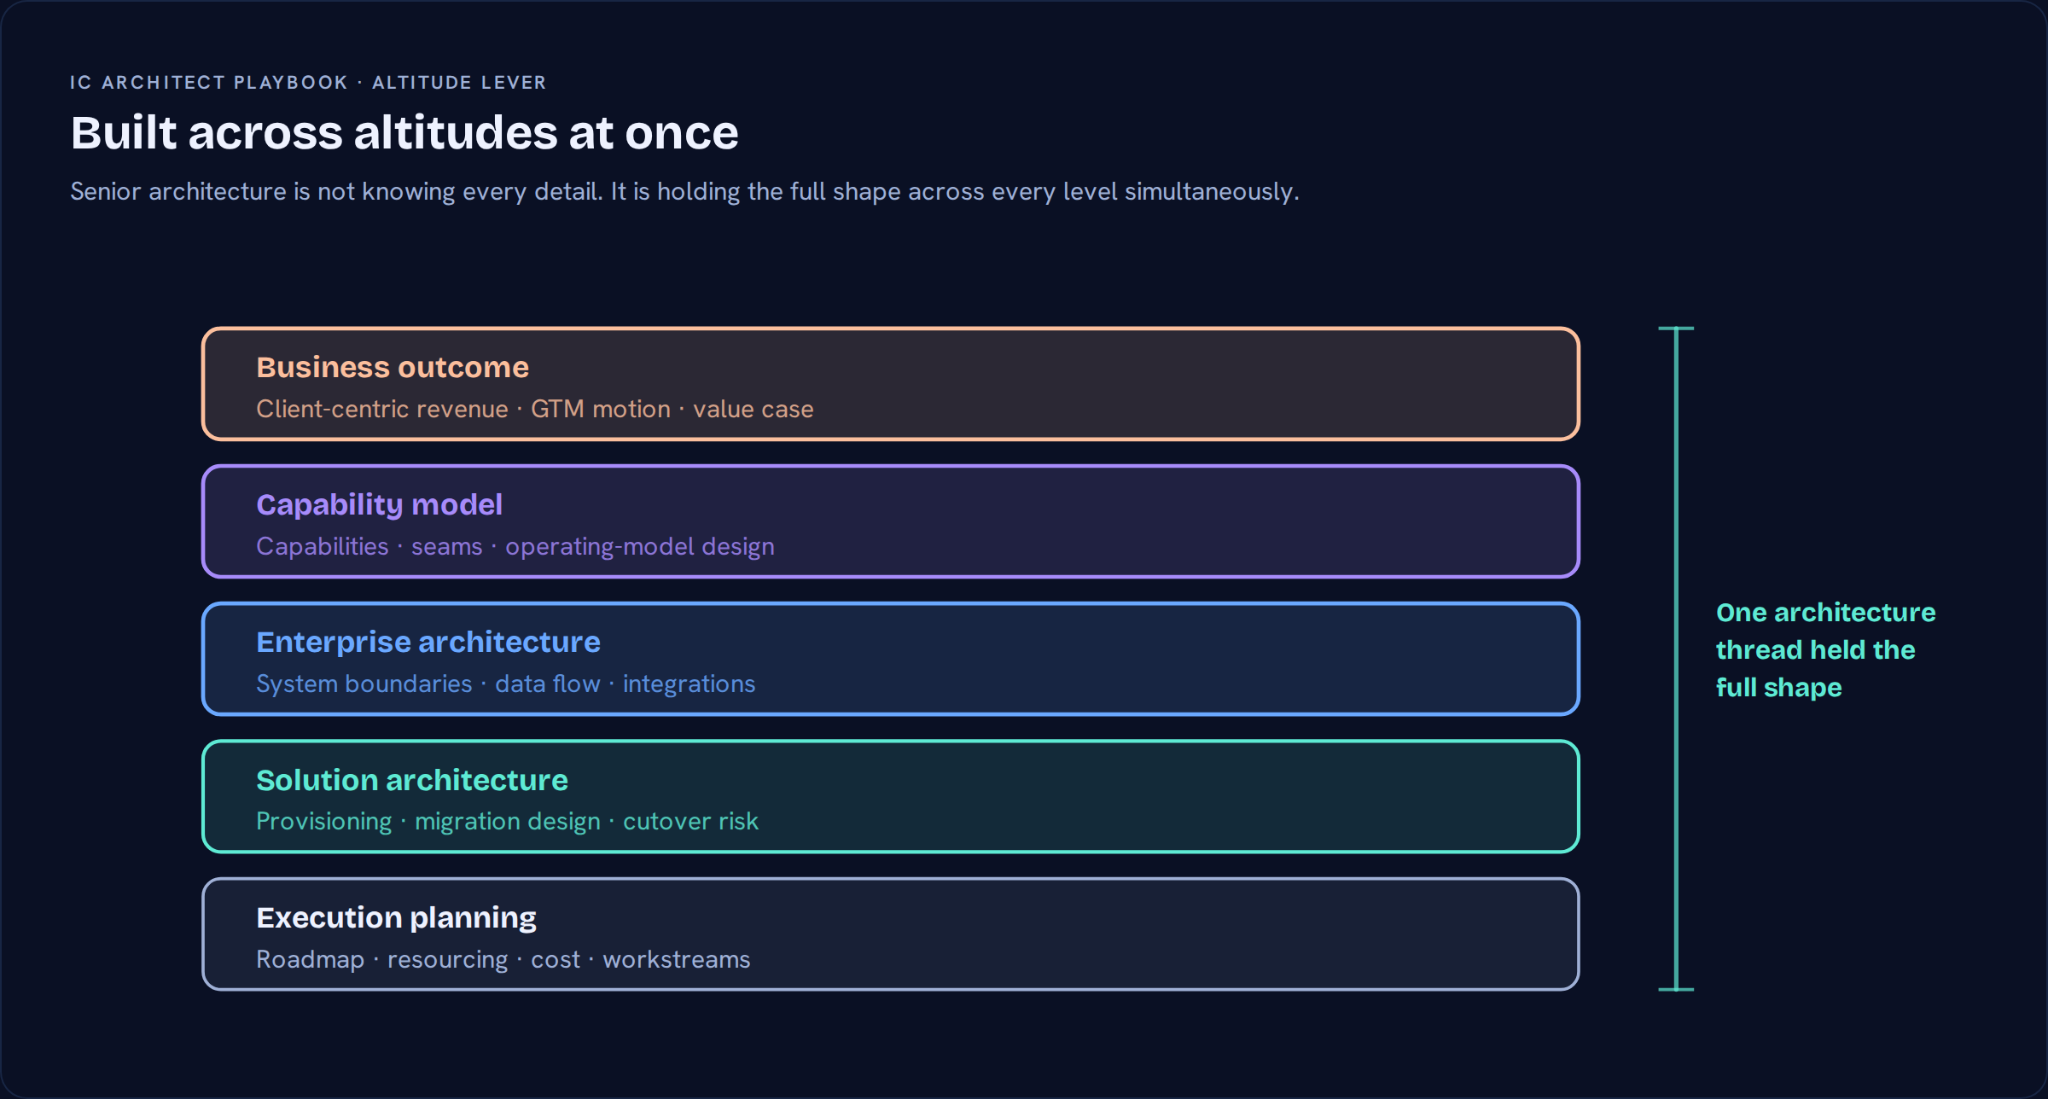The width and height of the screenshot is (2048, 1099).
Task: Click the Execution planning heading
Action: pos(396,918)
